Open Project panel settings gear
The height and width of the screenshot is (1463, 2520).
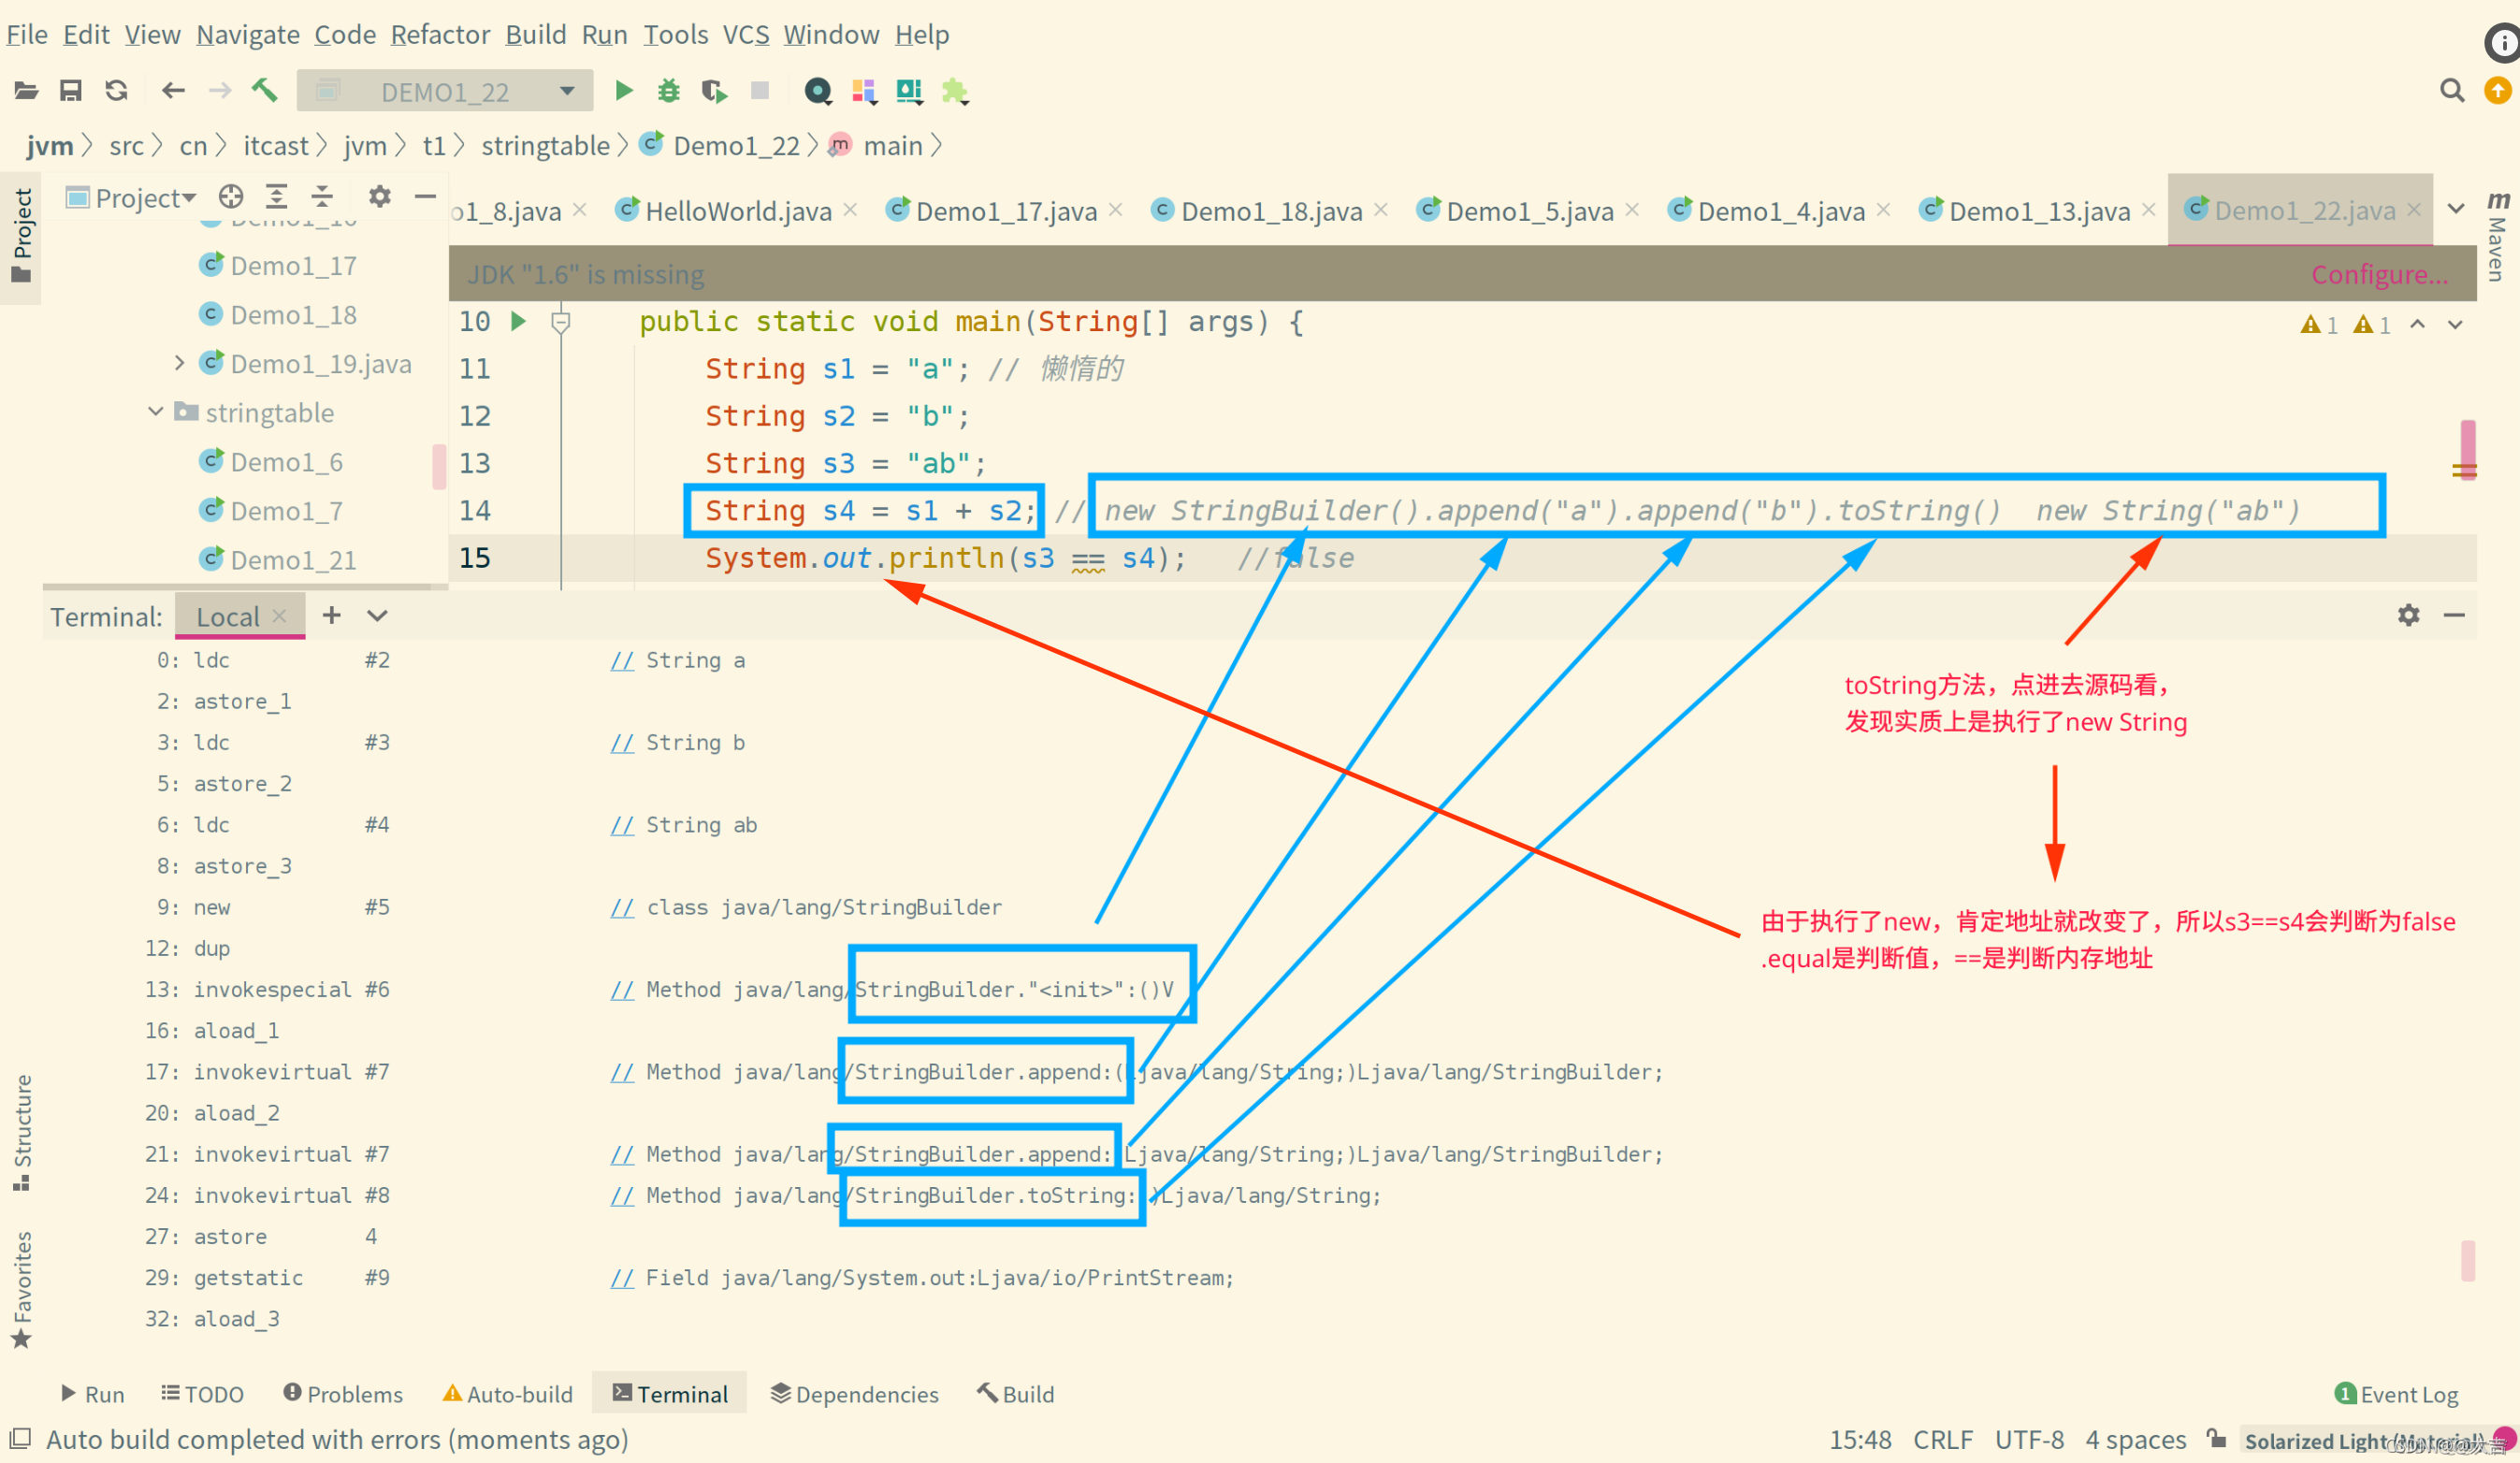379,196
